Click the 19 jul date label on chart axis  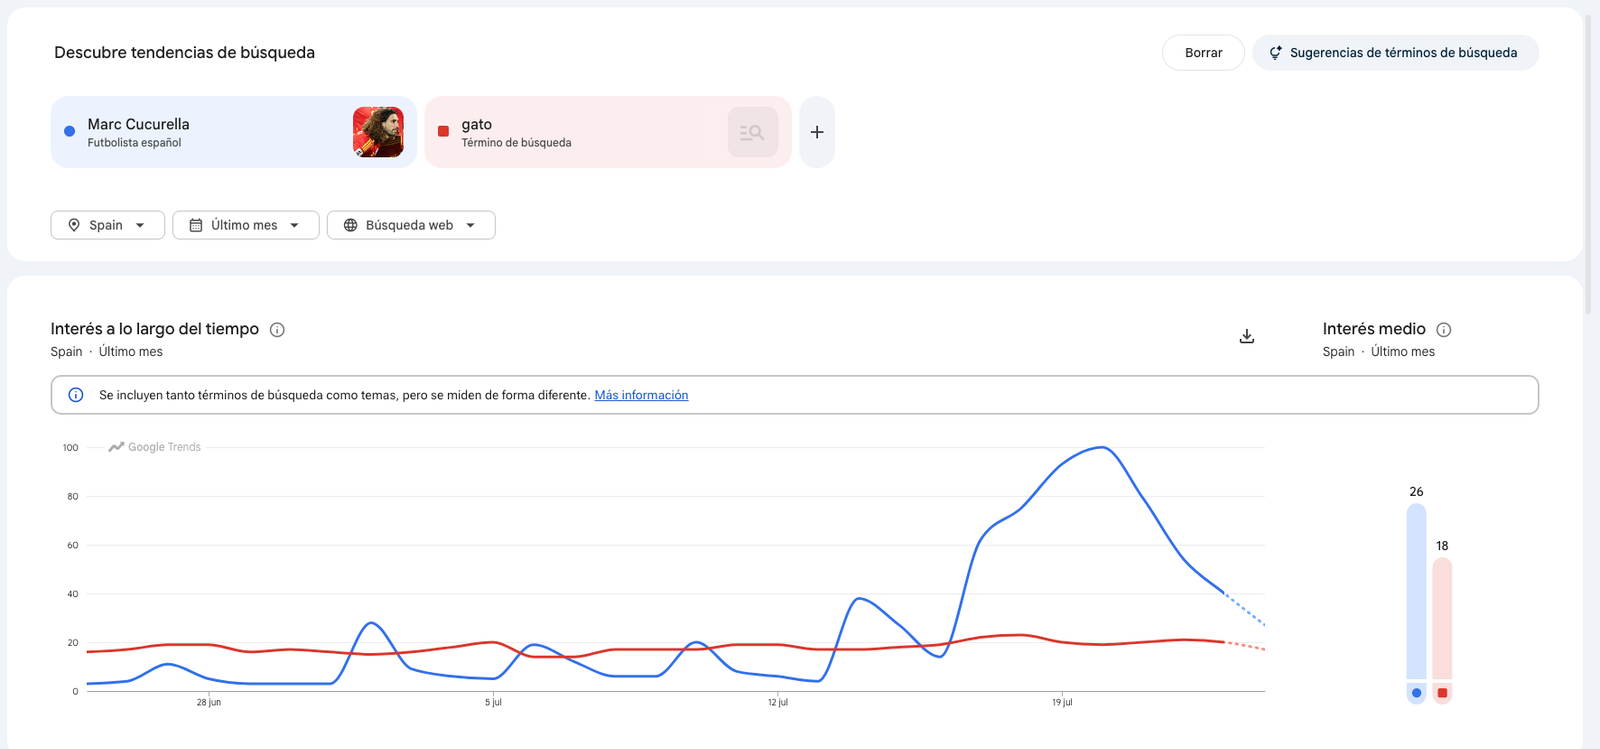(x=1062, y=703)
